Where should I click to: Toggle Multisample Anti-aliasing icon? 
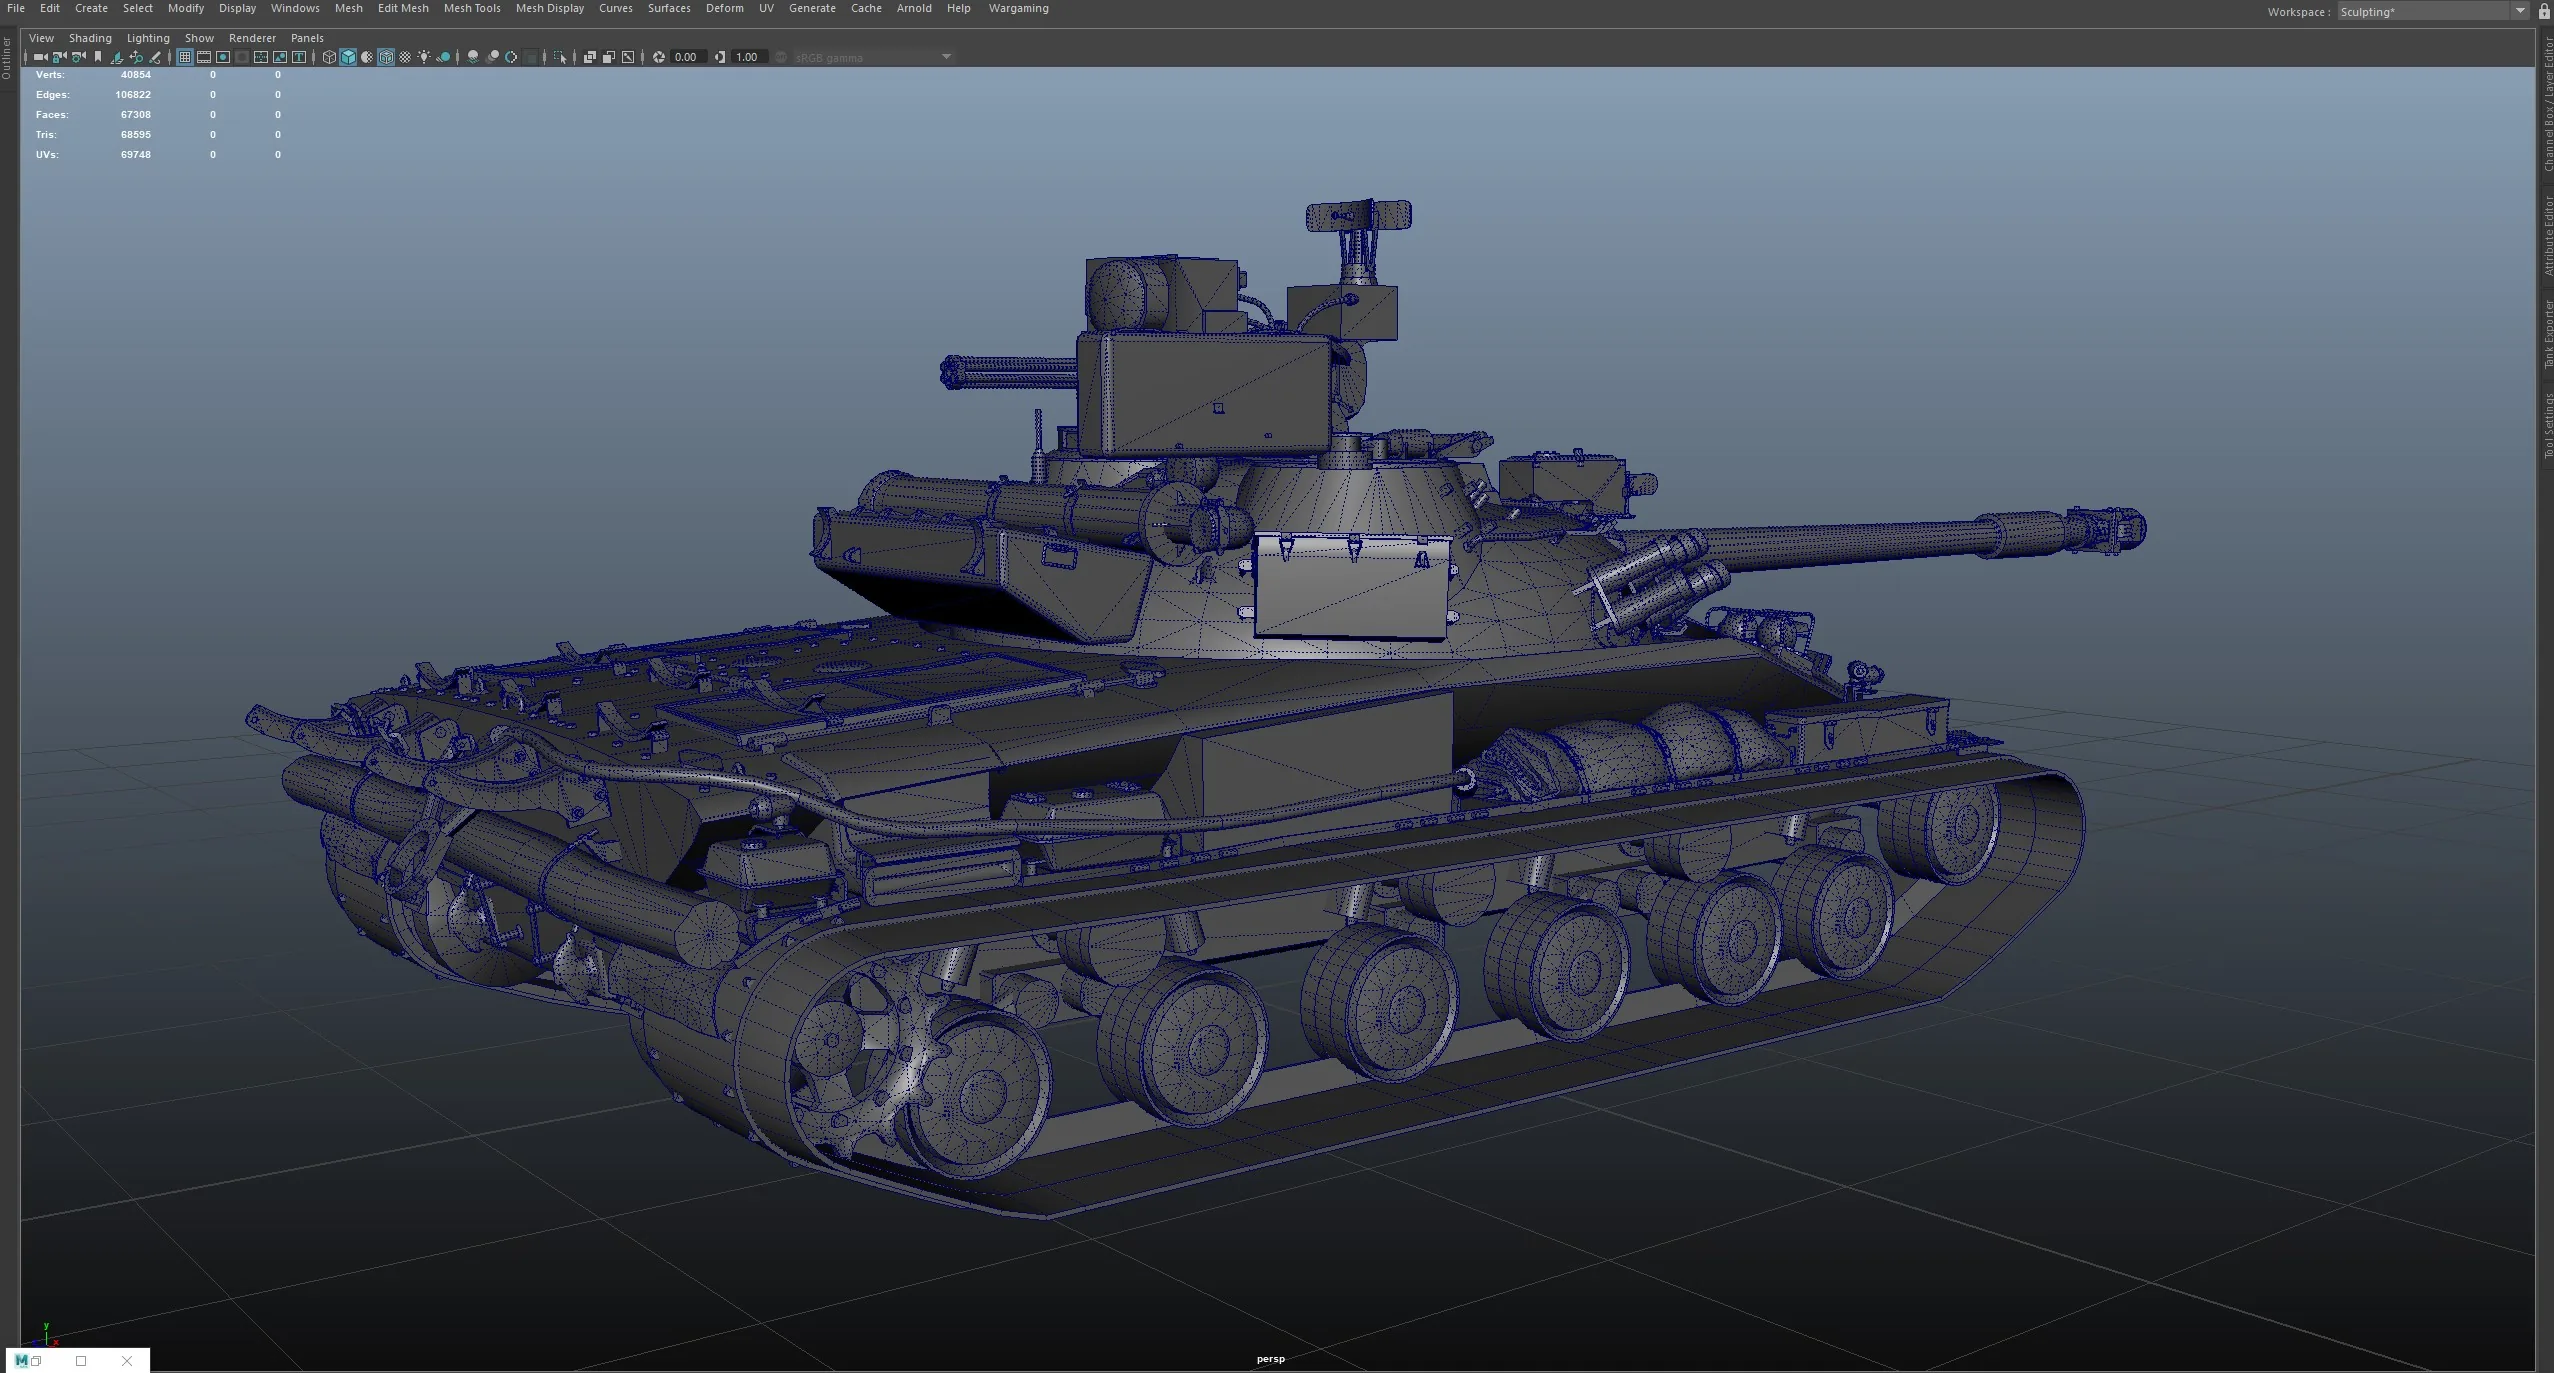511,57
